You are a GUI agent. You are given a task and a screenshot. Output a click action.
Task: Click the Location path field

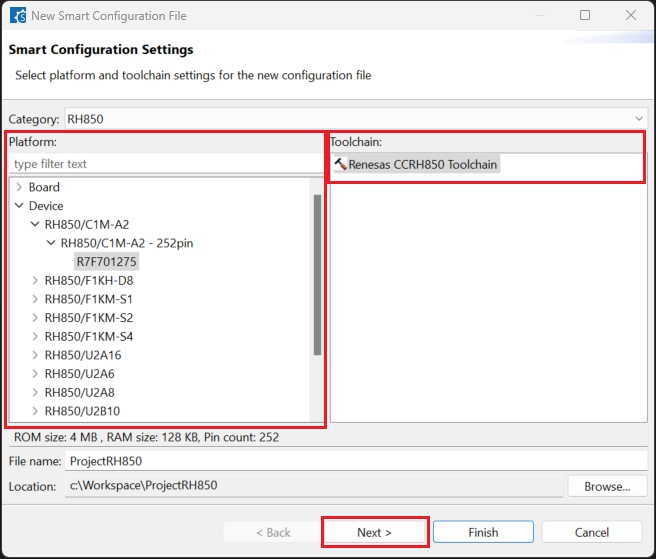(314, 485)
